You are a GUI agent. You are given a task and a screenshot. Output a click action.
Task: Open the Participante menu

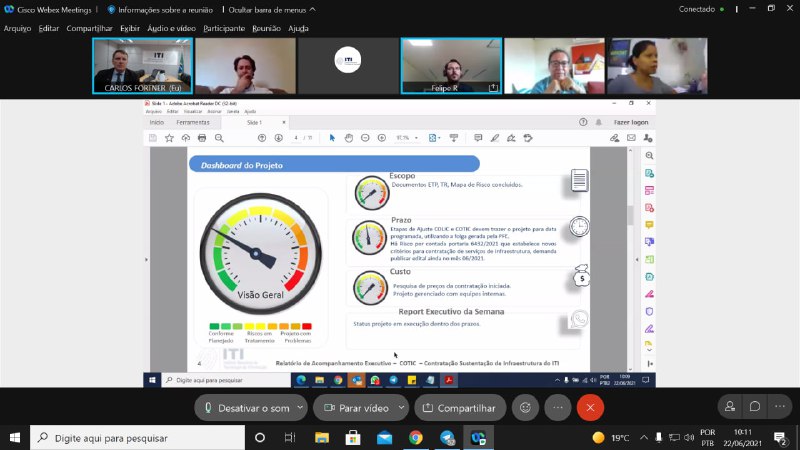(223, 28)
